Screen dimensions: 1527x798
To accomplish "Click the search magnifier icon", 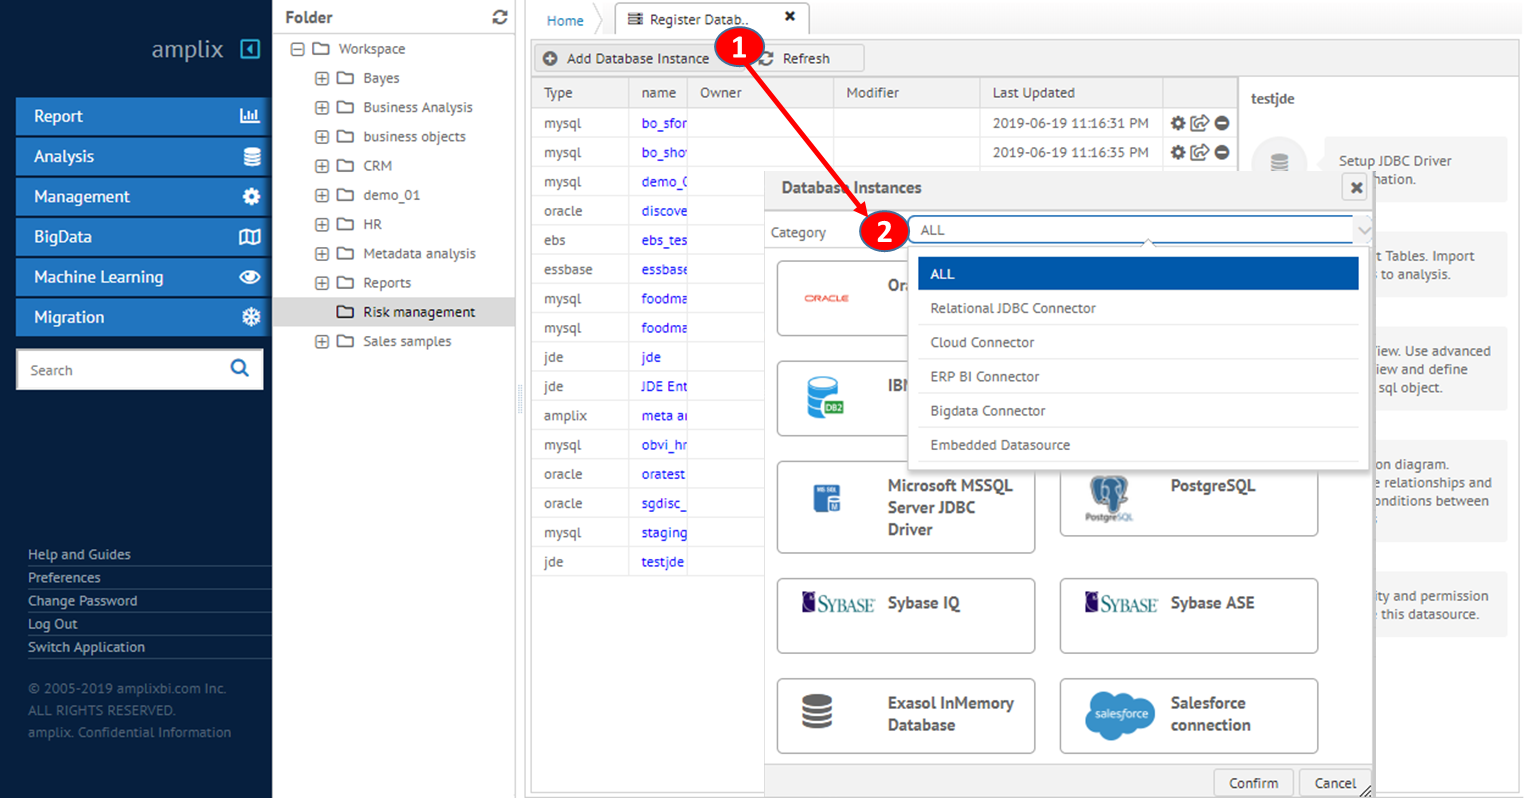I will (x=240, y=368).
